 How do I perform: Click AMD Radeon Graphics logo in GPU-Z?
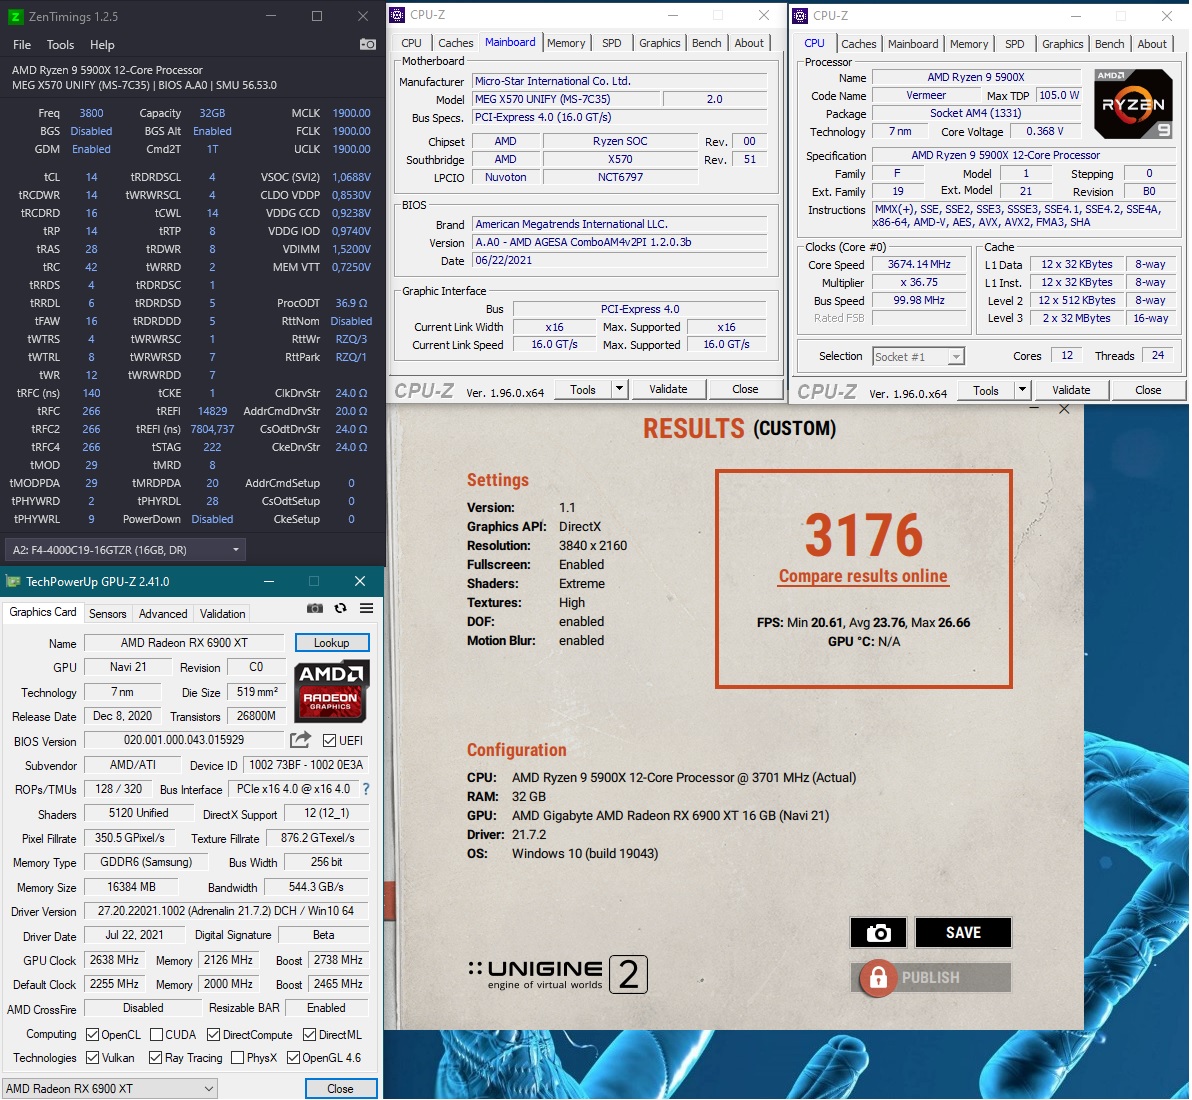click(331, 691)
